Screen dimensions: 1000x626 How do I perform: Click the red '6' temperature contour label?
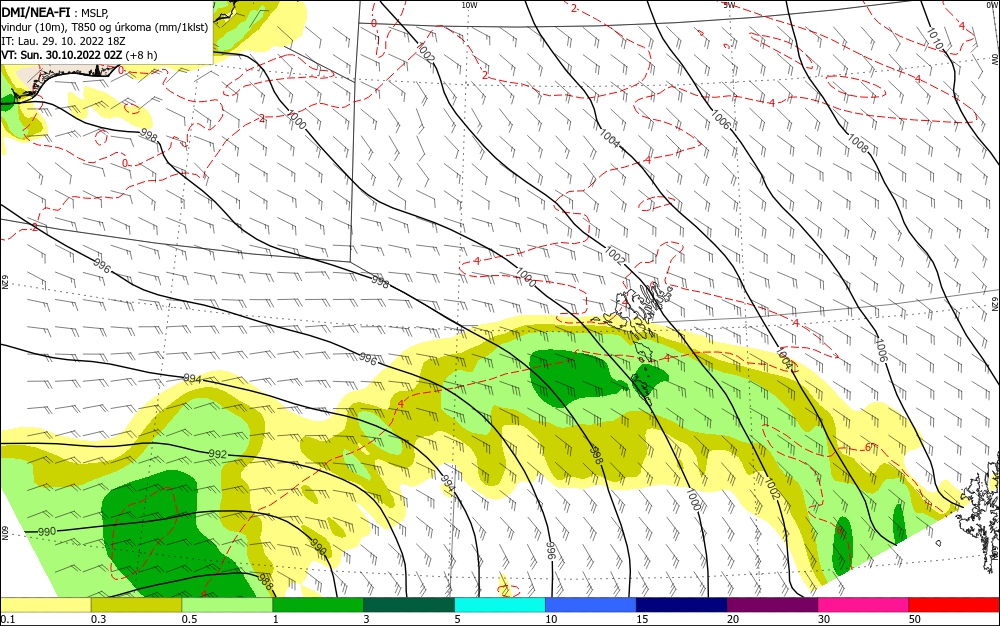(868, 448)
